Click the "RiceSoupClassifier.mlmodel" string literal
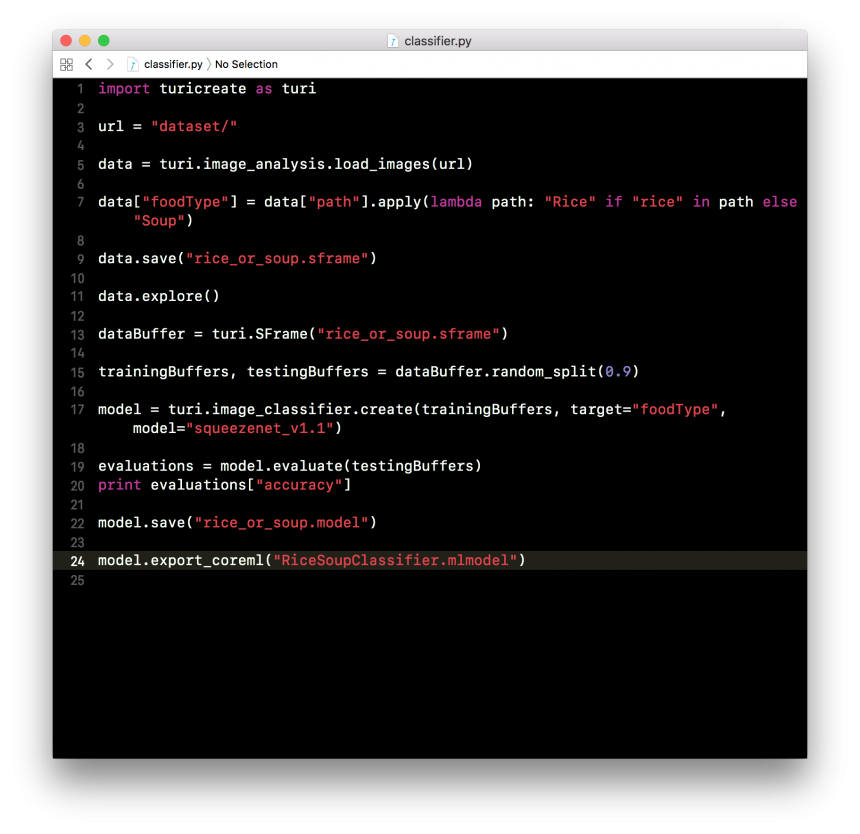 click(x=396, y=560)
